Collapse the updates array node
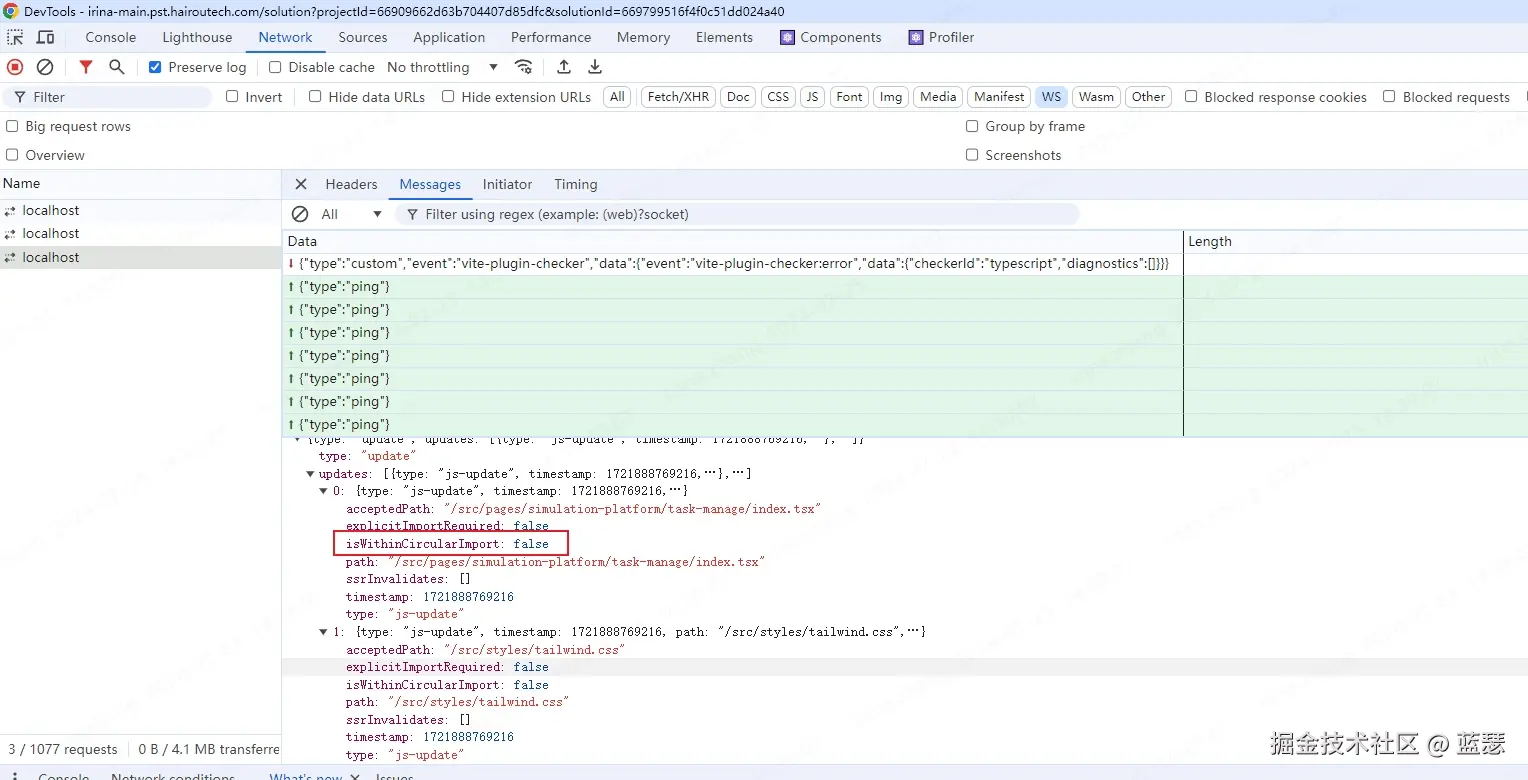Image resolution: width=1528 pixels, height=780 pixels. pyautogui.click(x=310, y=474)
